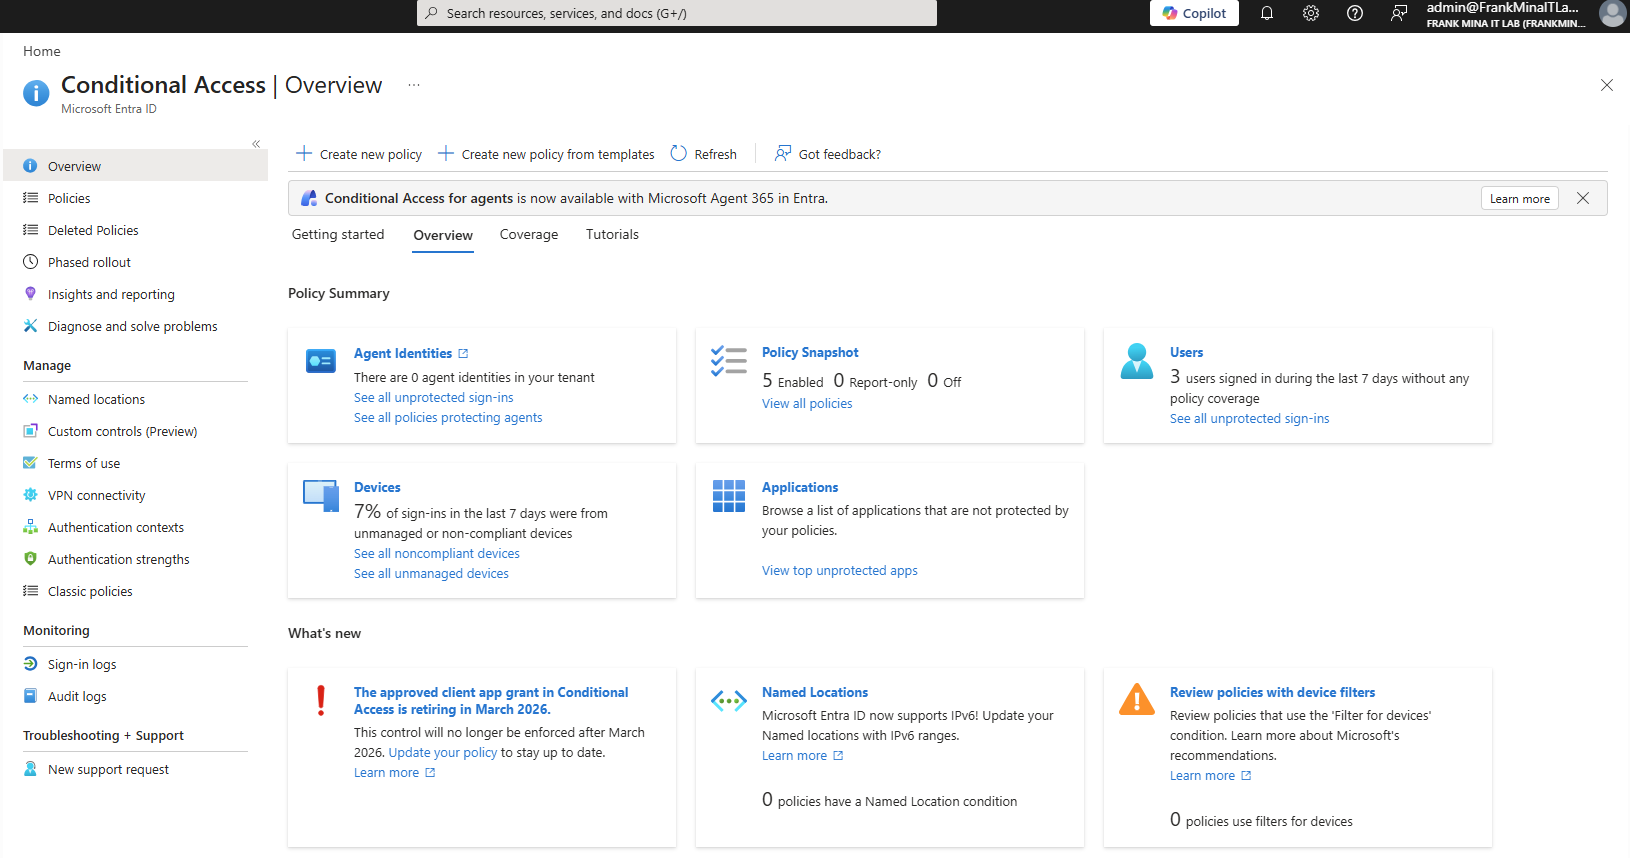Open See all policies protecting agents link
Screen dimensions: 1630x858
point(448,417)
